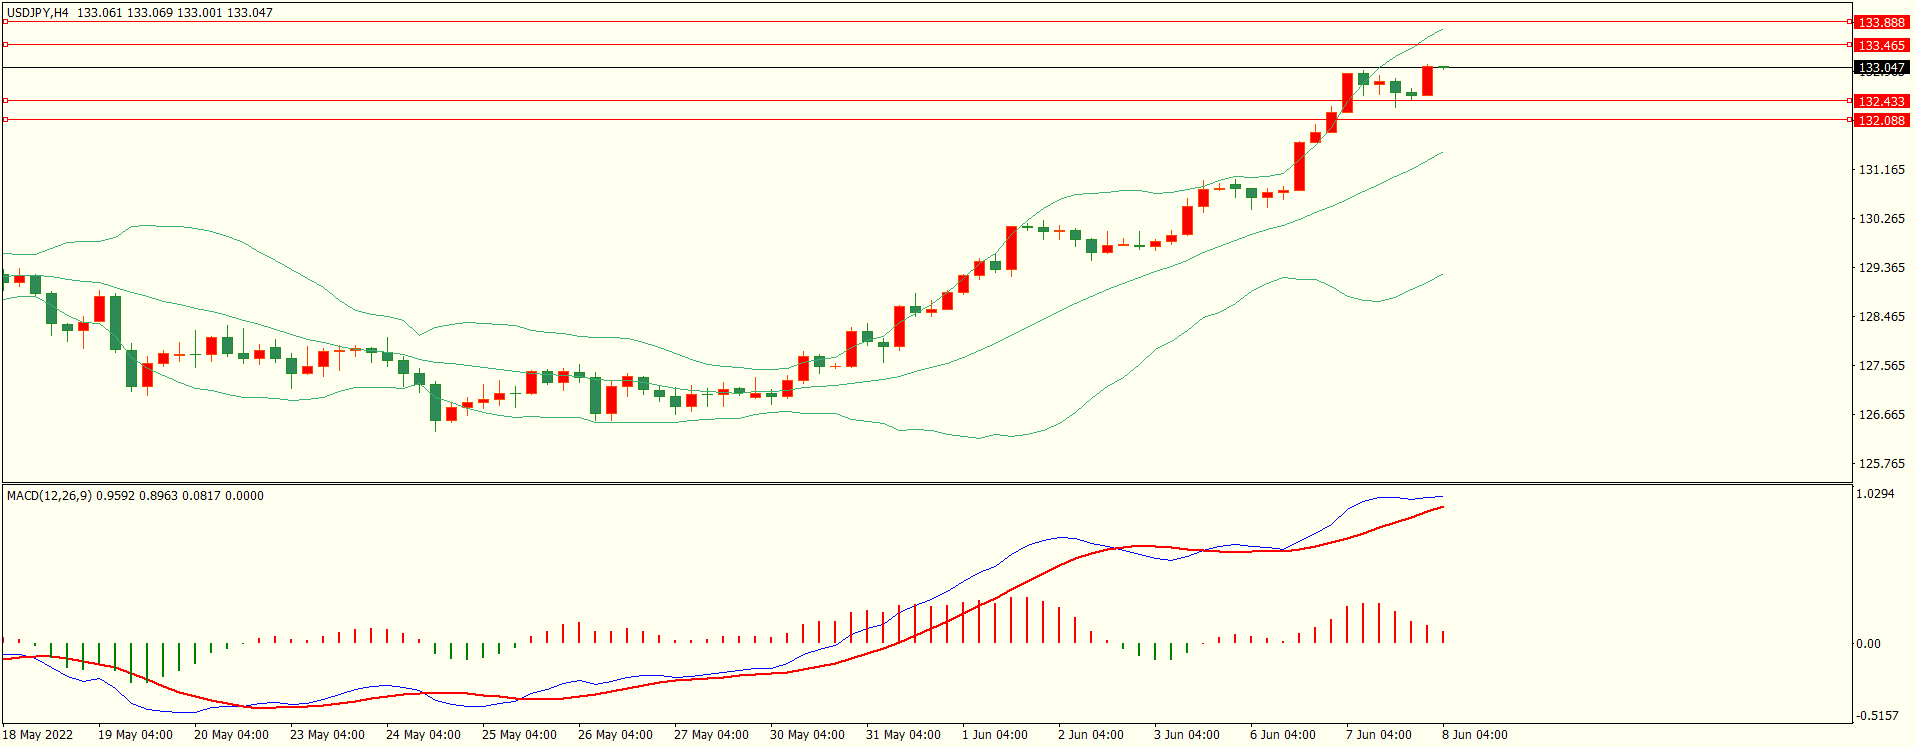Viewport: 1916px width, 747px height.
Task: Click the 0.00 MACD zero level label
Action: tap(1868, 644)
